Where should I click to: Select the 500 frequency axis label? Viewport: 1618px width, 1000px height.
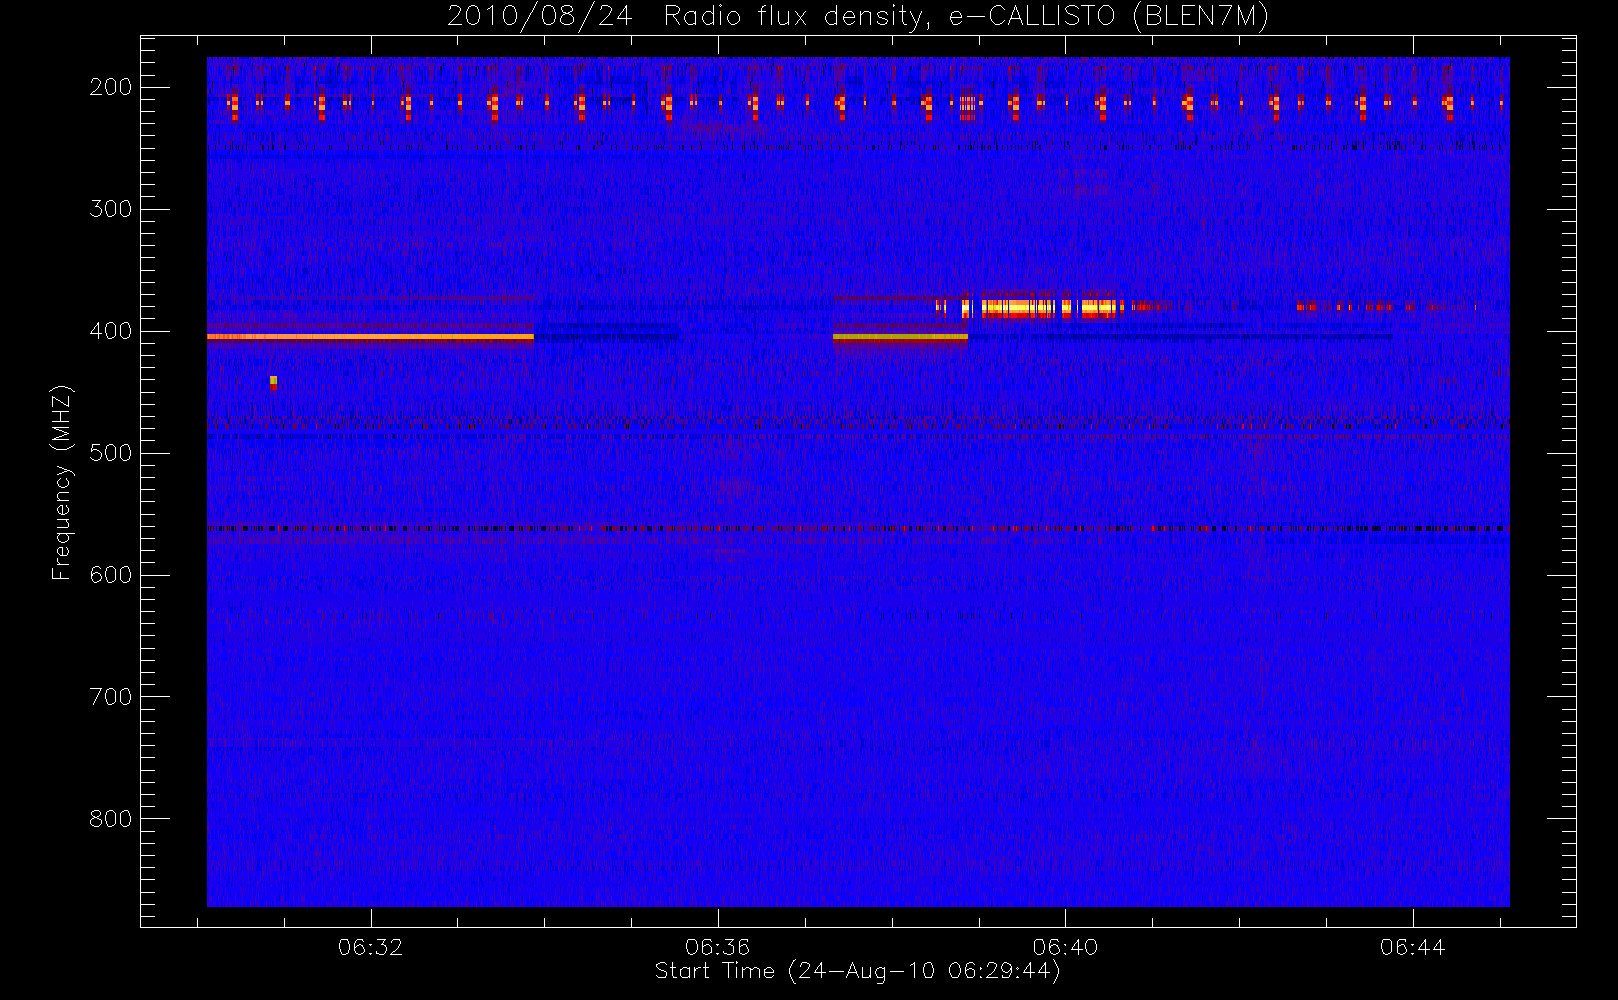coord(110,453)
